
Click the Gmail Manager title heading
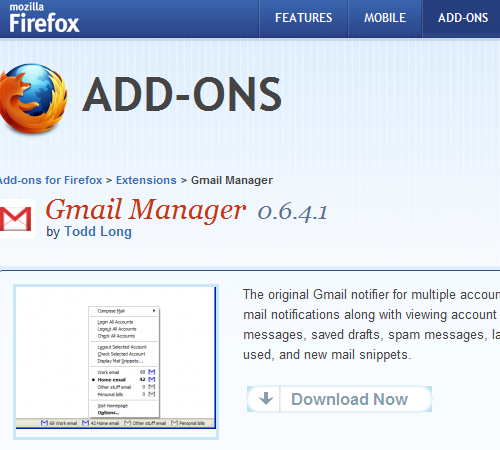coord(146,211)
